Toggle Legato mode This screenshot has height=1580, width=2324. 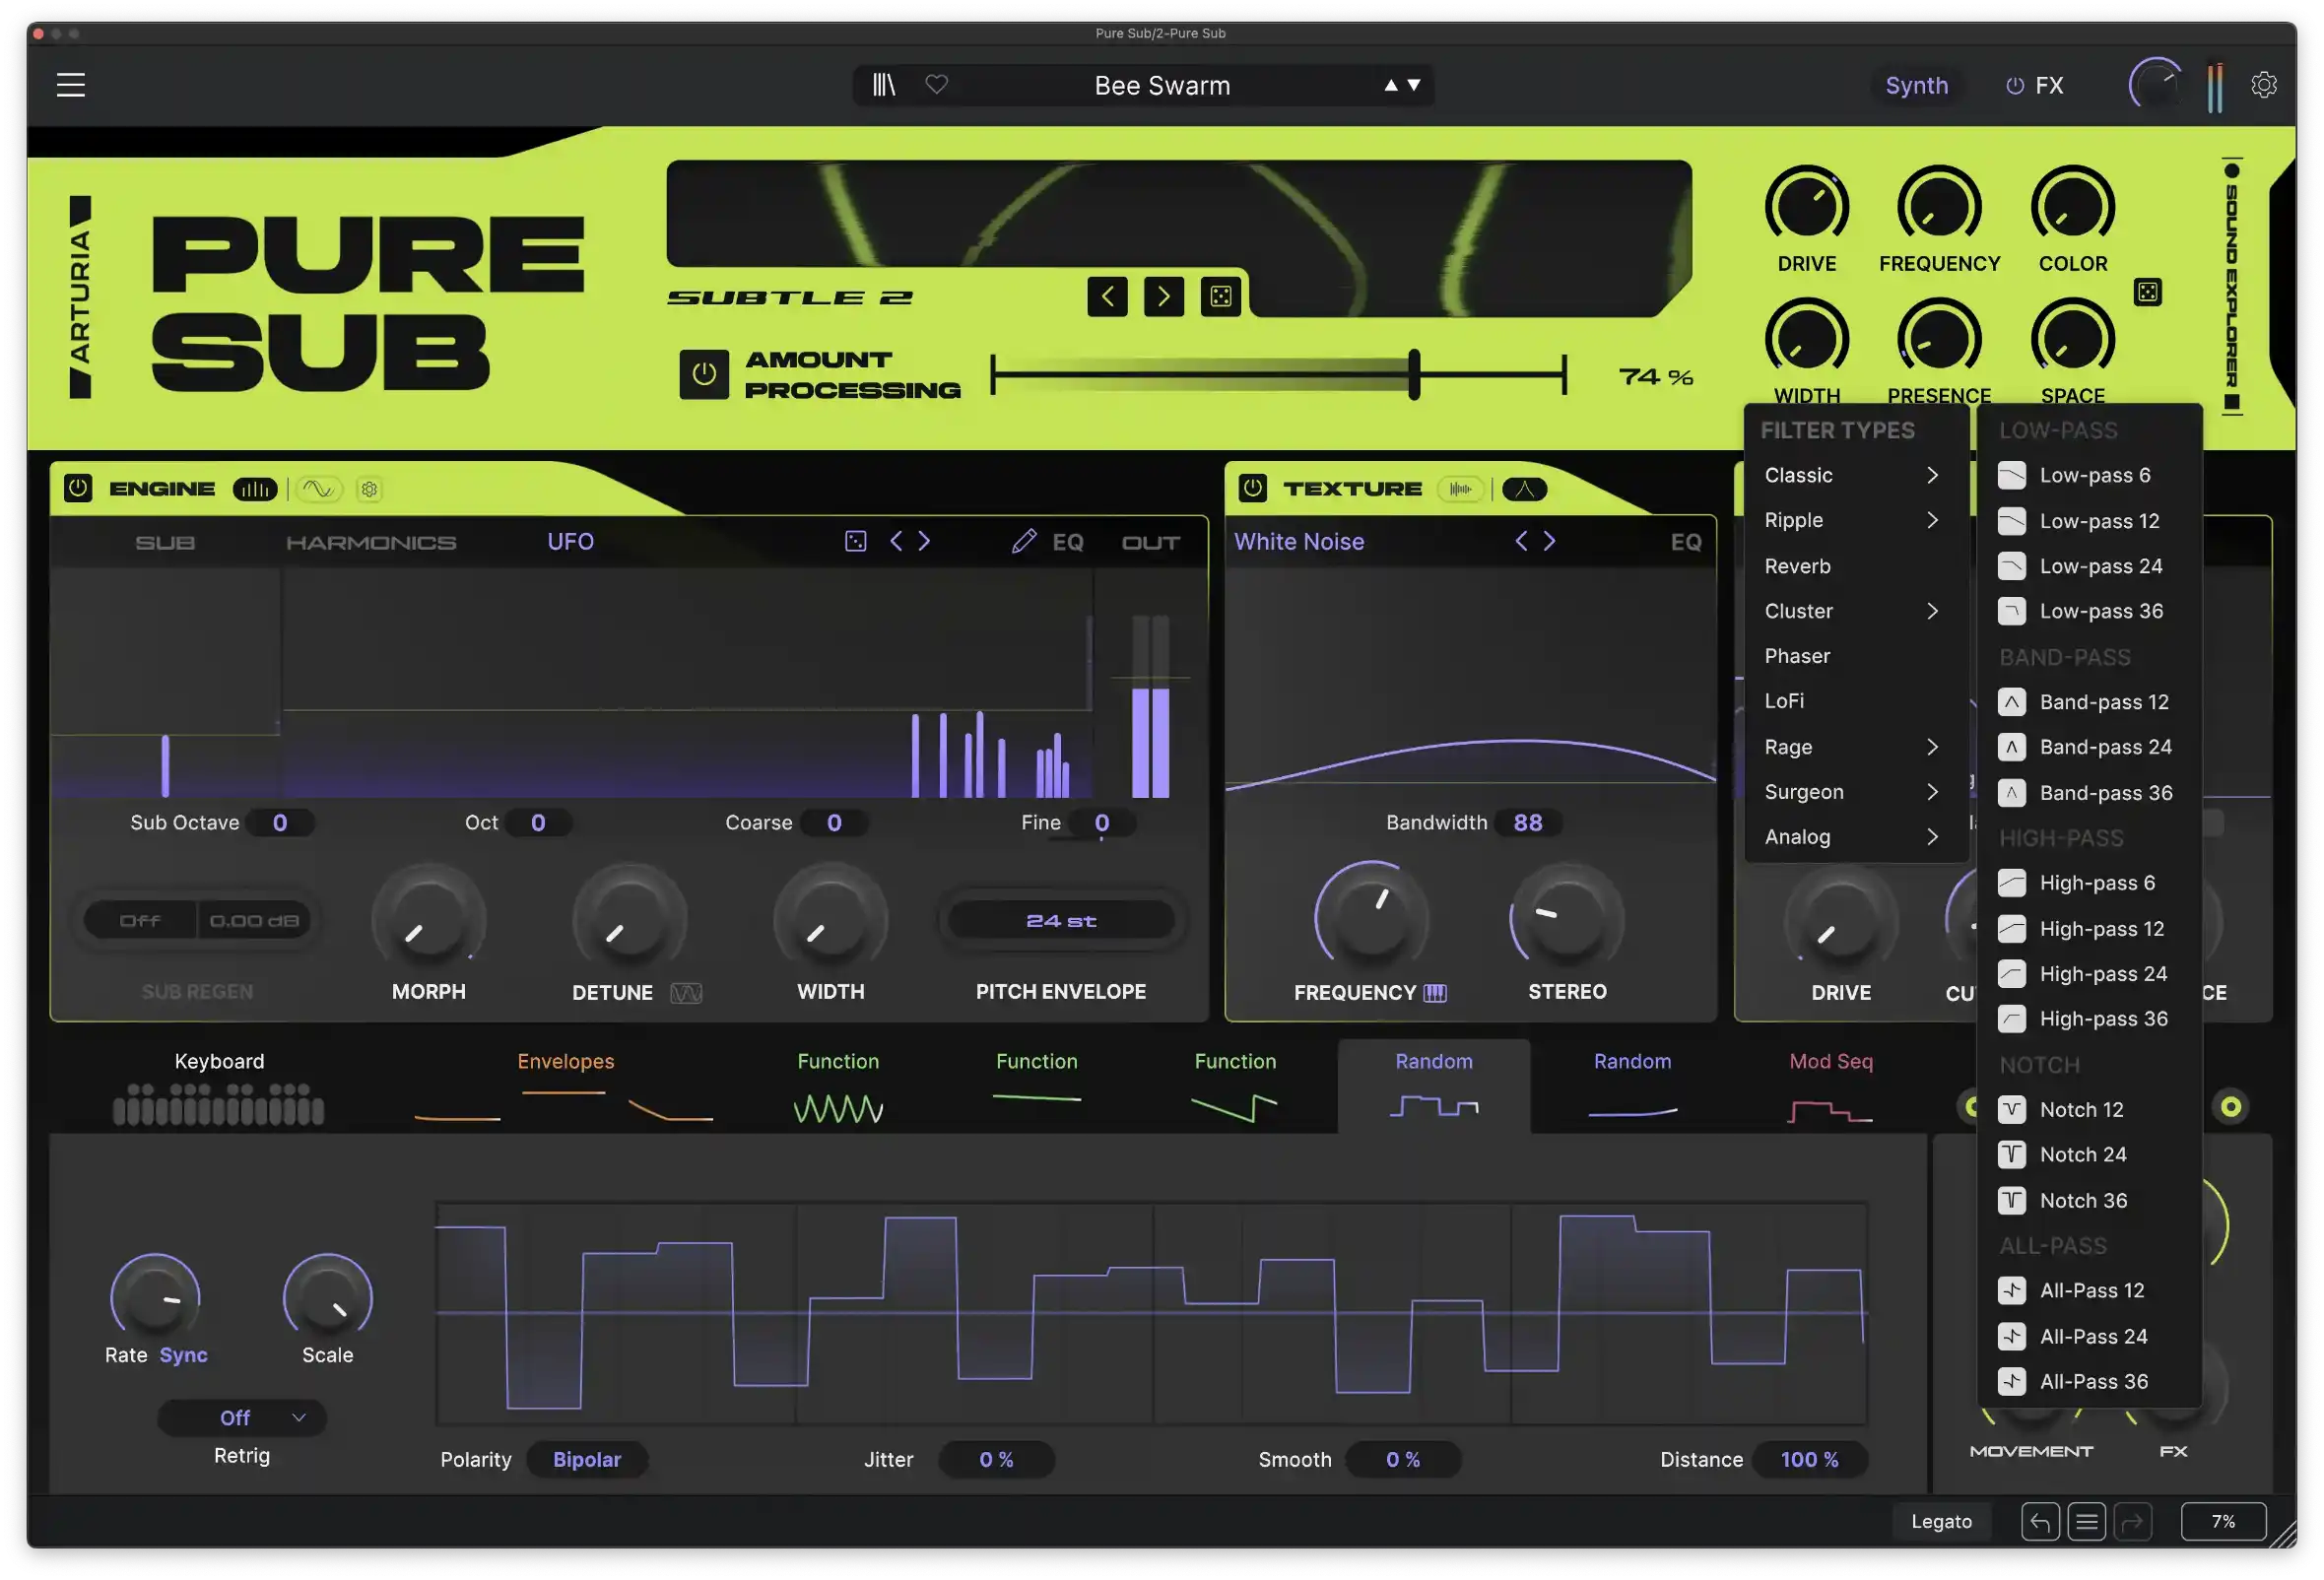pyautogui.click(x=1942, y=1522)
